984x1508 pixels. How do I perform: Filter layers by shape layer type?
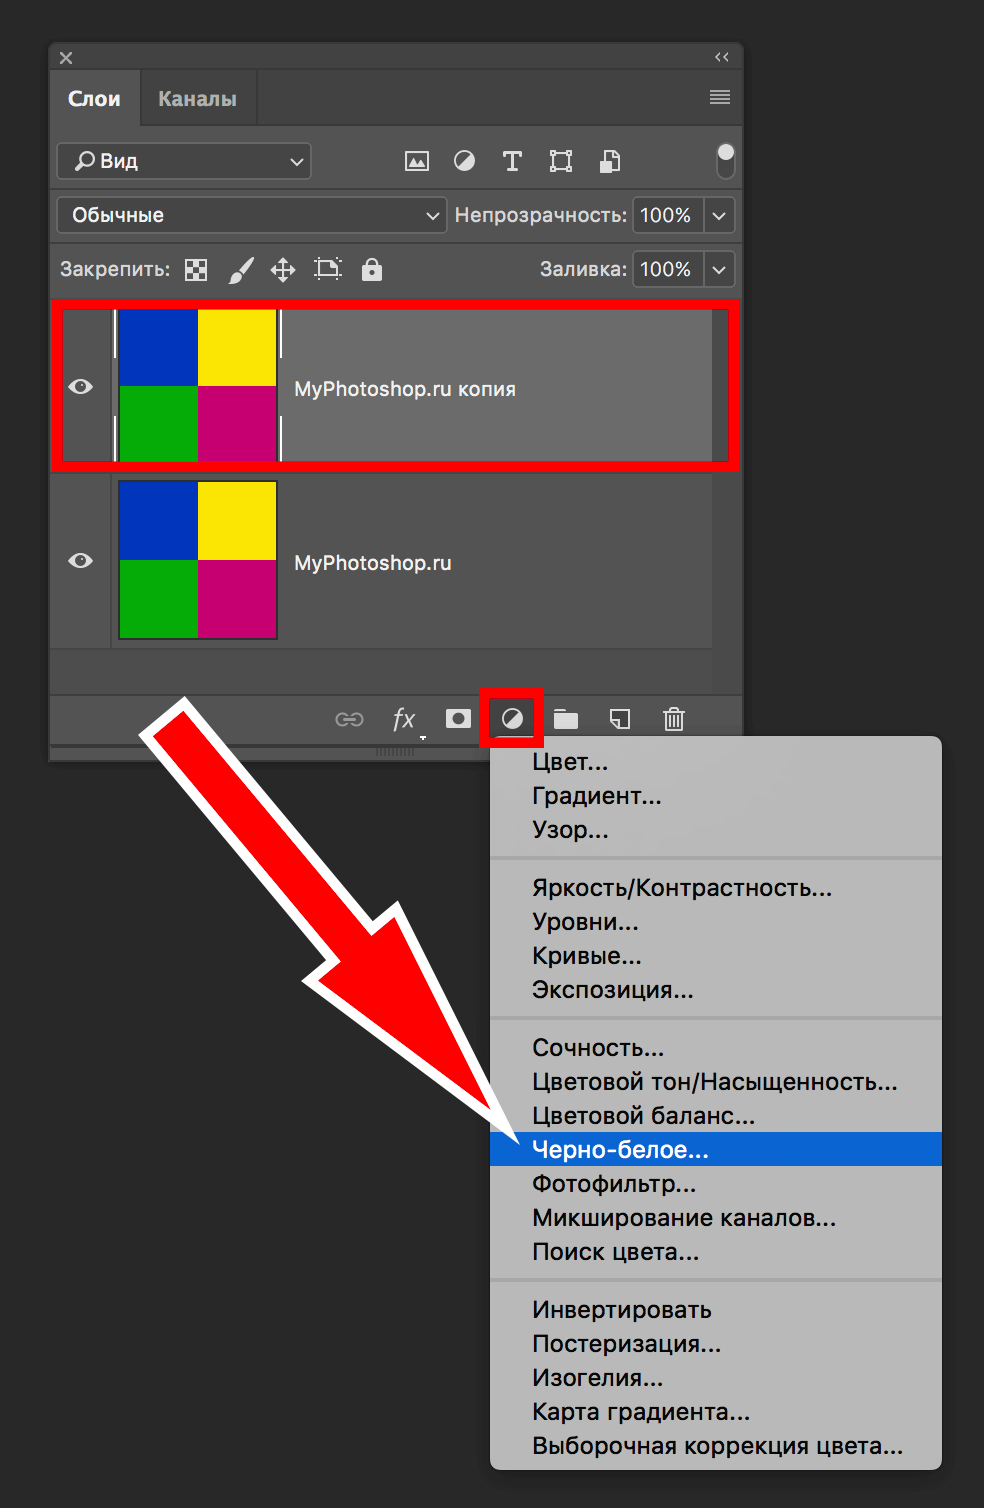[561, 161]
